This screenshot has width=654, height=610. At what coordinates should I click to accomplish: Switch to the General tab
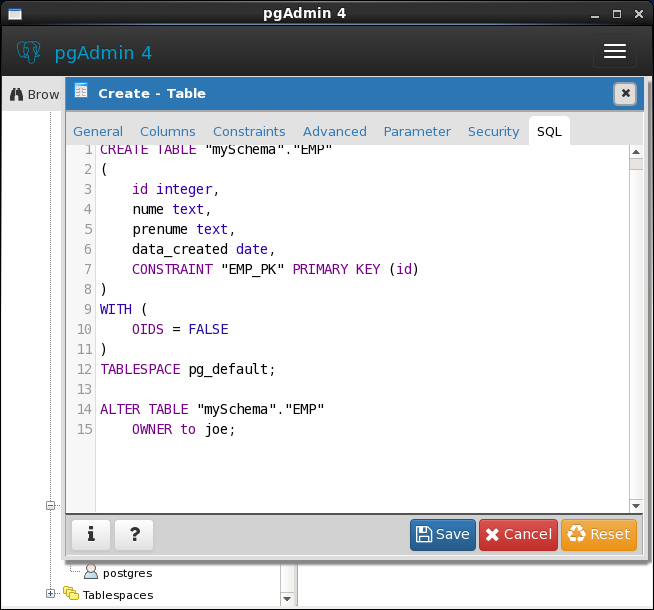pos(98,132)
